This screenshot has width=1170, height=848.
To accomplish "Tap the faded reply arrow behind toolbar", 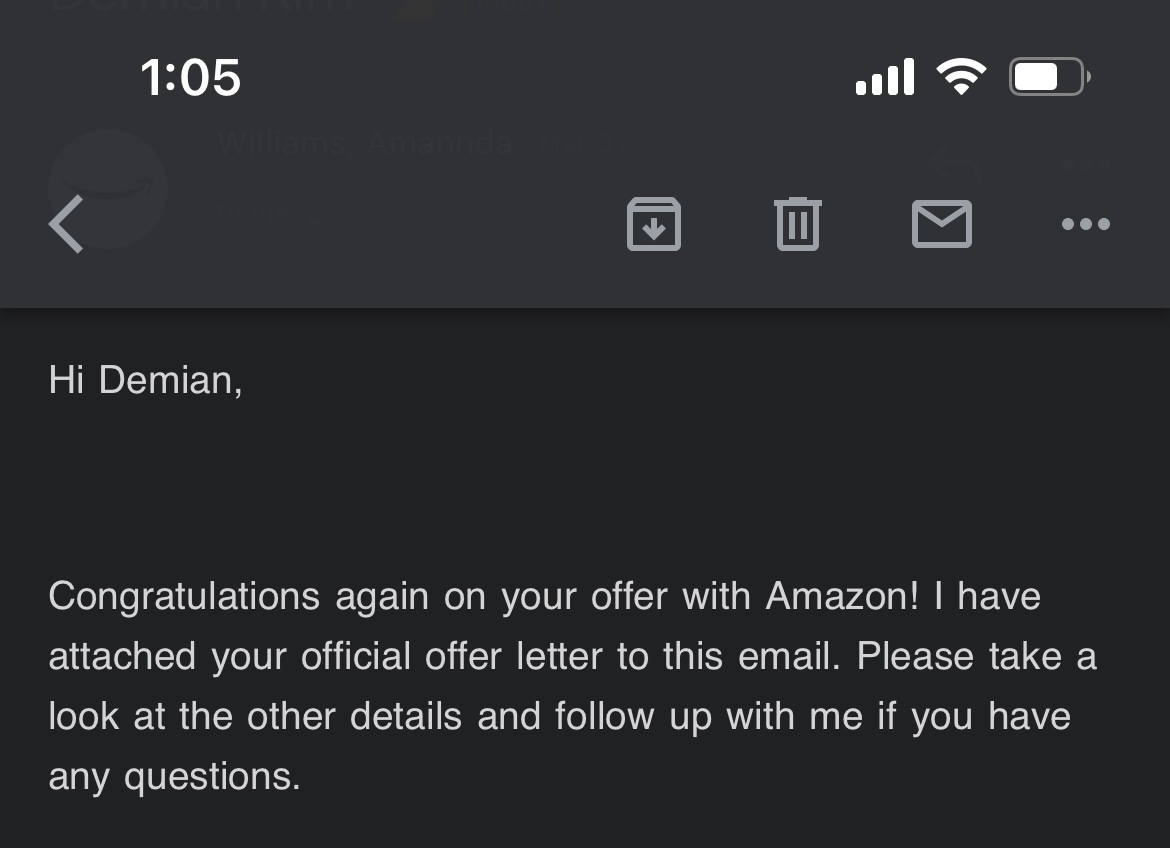I will click(x=955, y=166).
